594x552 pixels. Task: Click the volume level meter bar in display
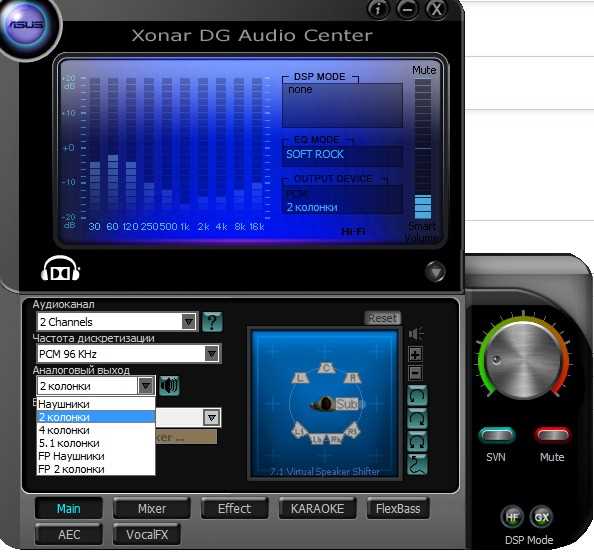tap(423, 149)
